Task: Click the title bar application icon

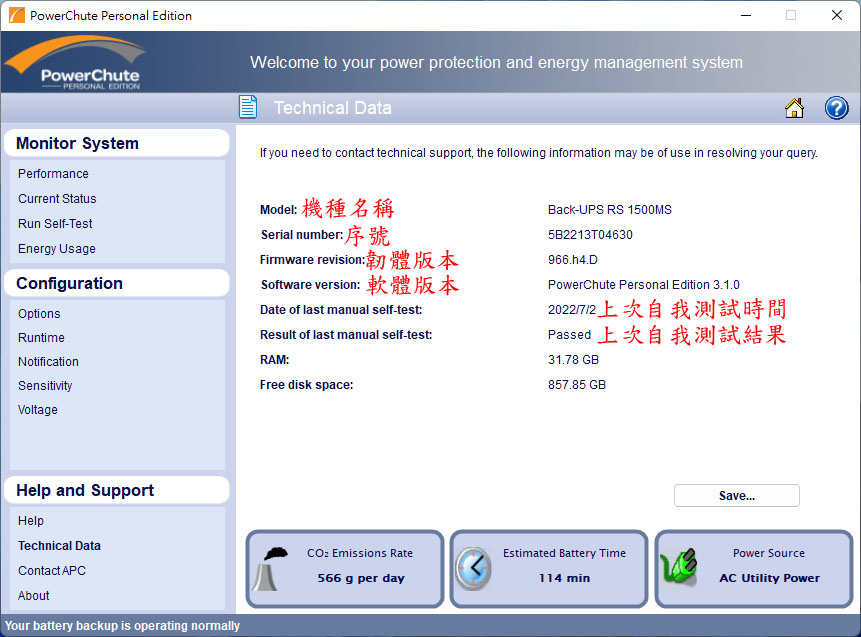Action: (17, 15)
